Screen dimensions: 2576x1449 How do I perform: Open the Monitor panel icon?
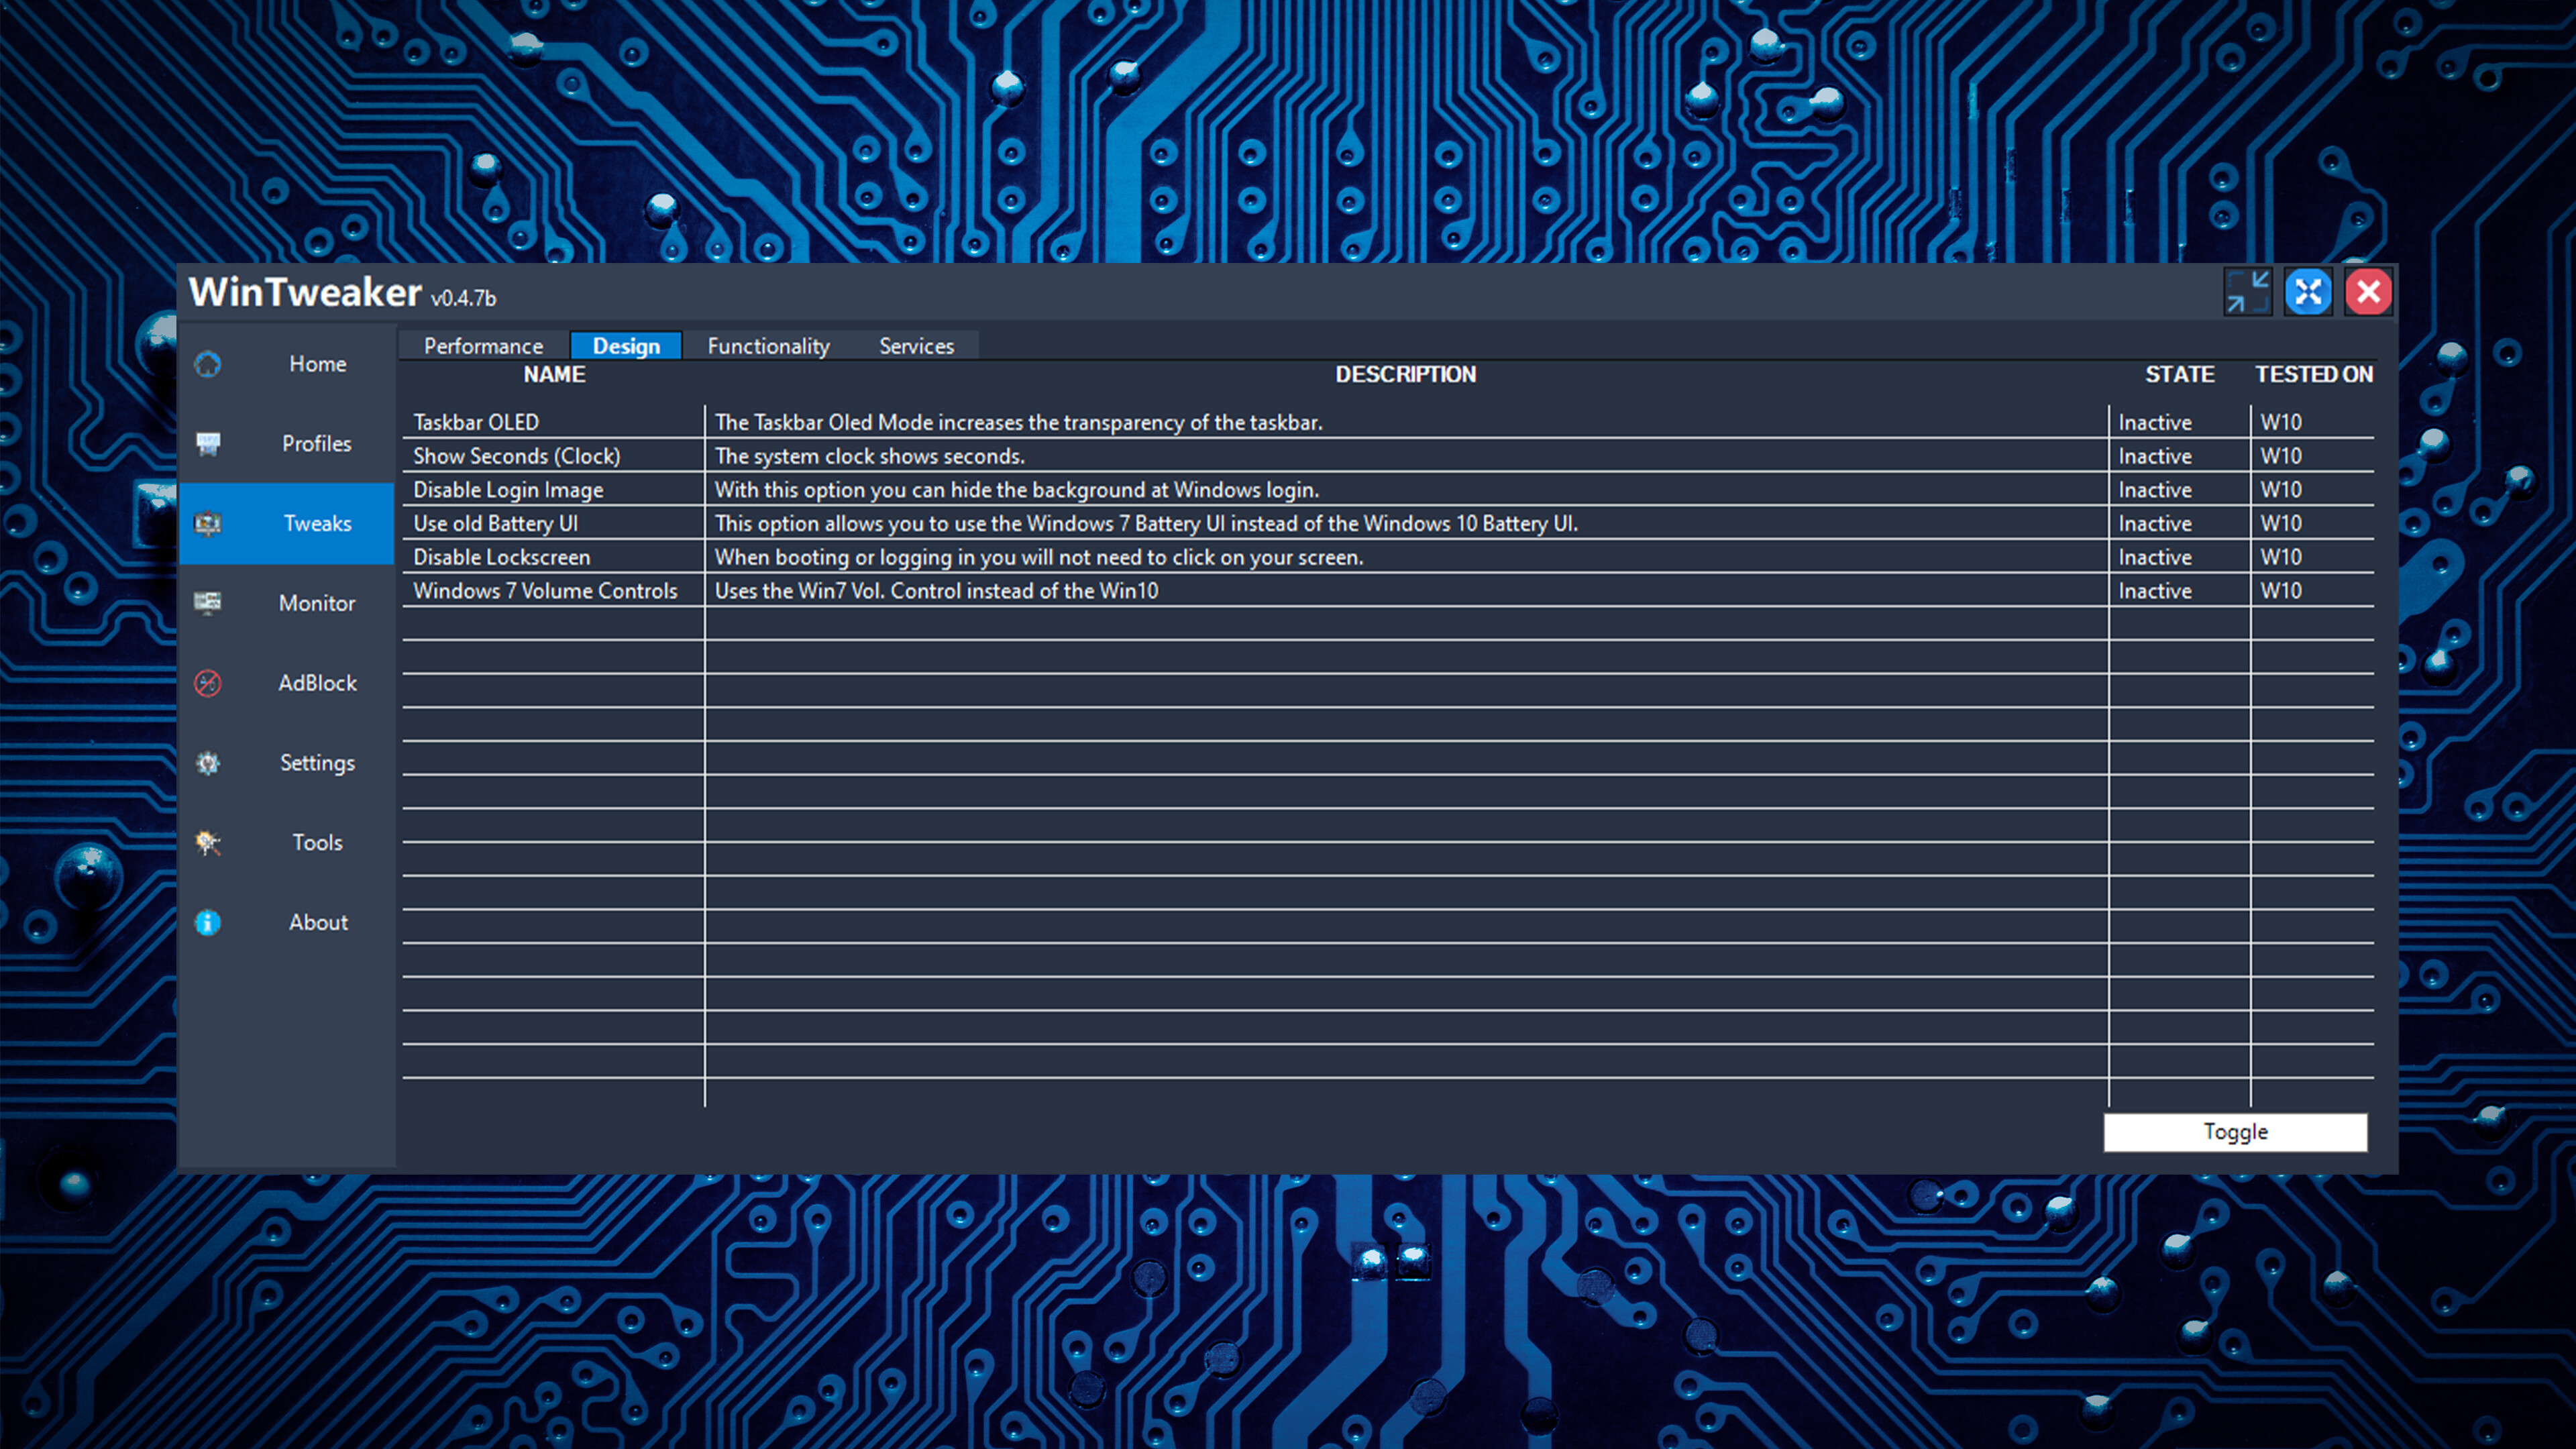tap(208, 603)
